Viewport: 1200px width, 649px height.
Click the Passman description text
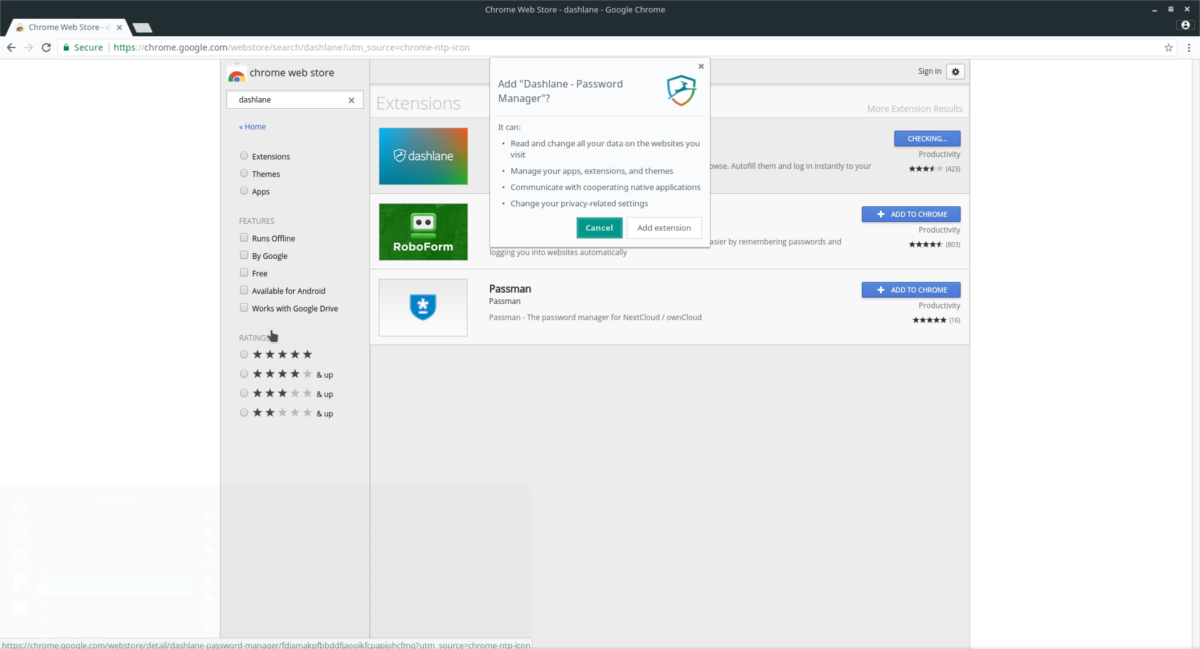tap(596, 318)
